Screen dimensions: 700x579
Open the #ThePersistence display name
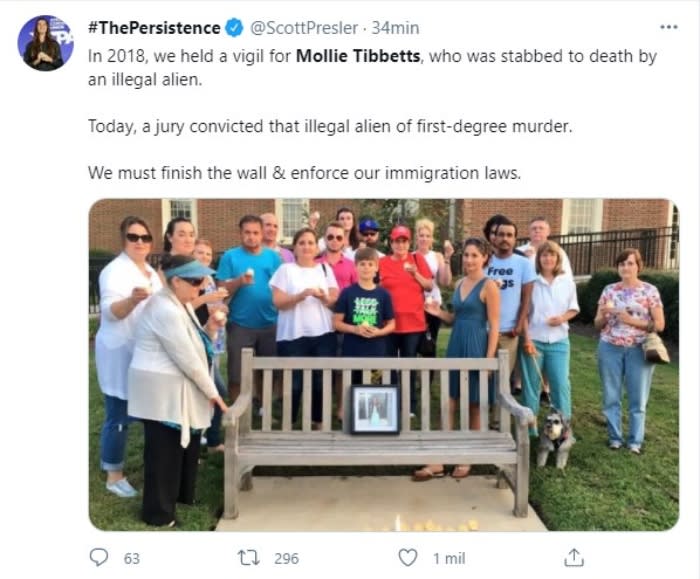coord(154,28)
